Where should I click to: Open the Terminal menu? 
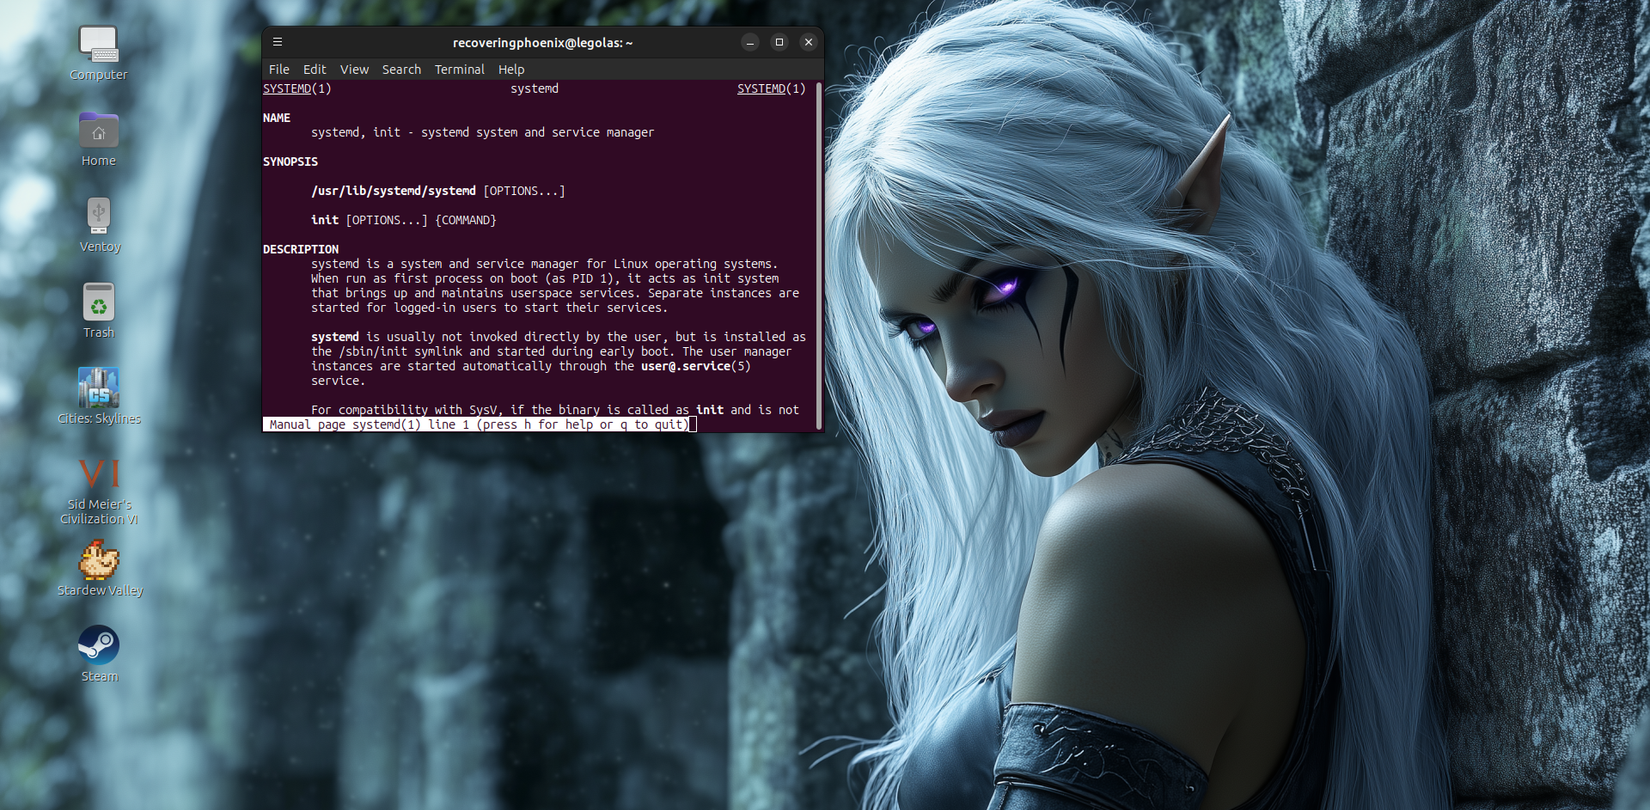click(459, 69)
